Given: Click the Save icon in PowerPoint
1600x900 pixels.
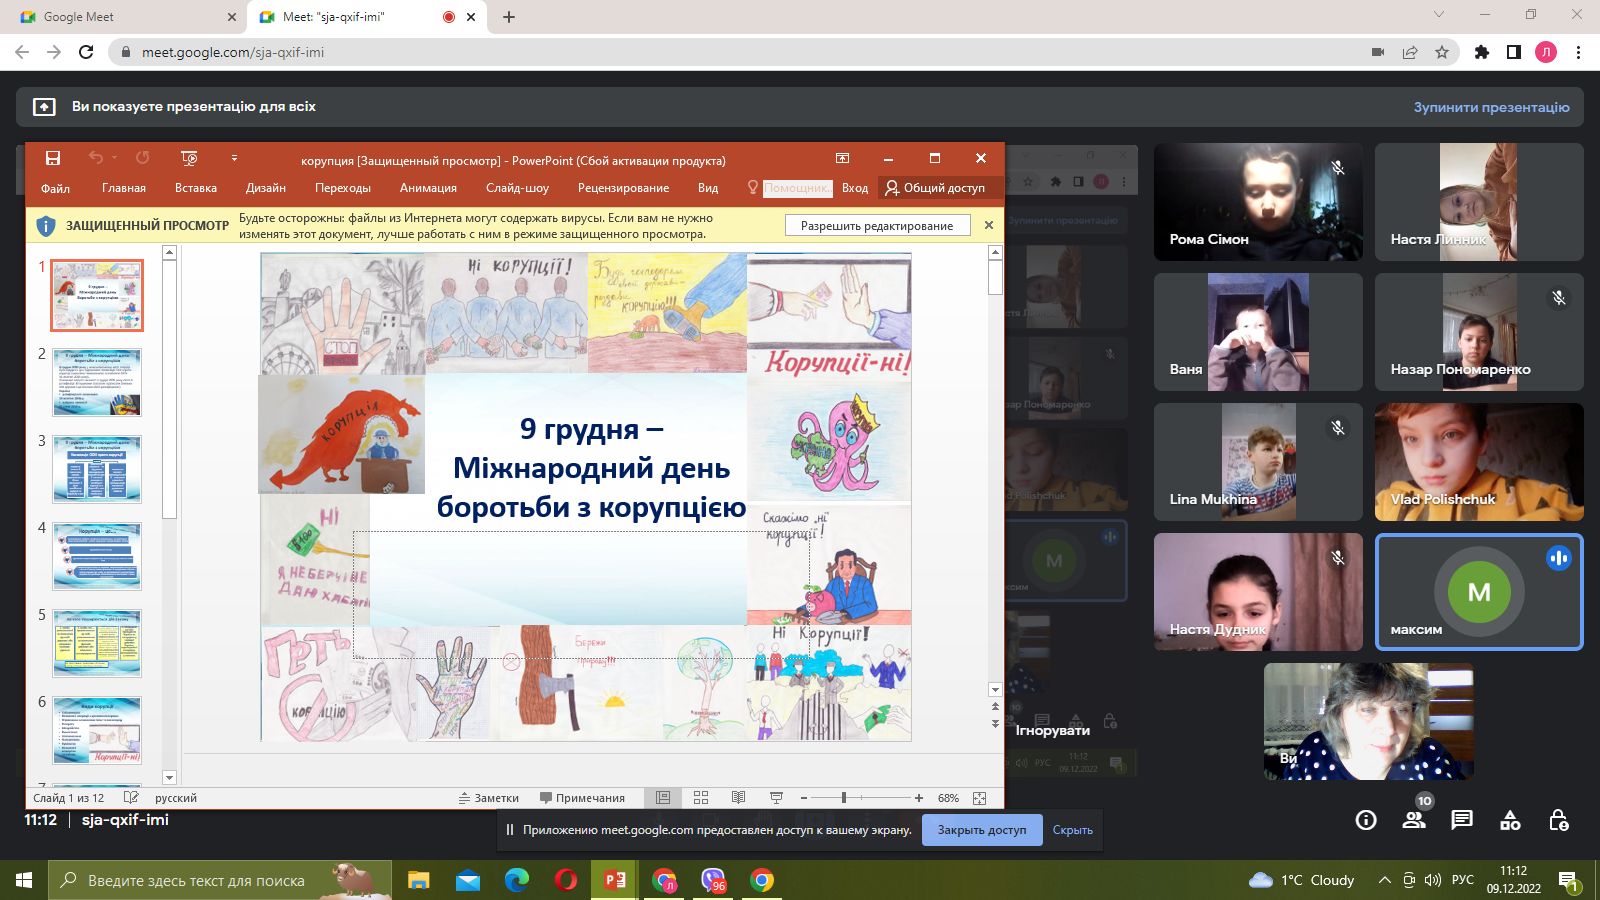Looking at the screenshot, I should coord(53,158).
